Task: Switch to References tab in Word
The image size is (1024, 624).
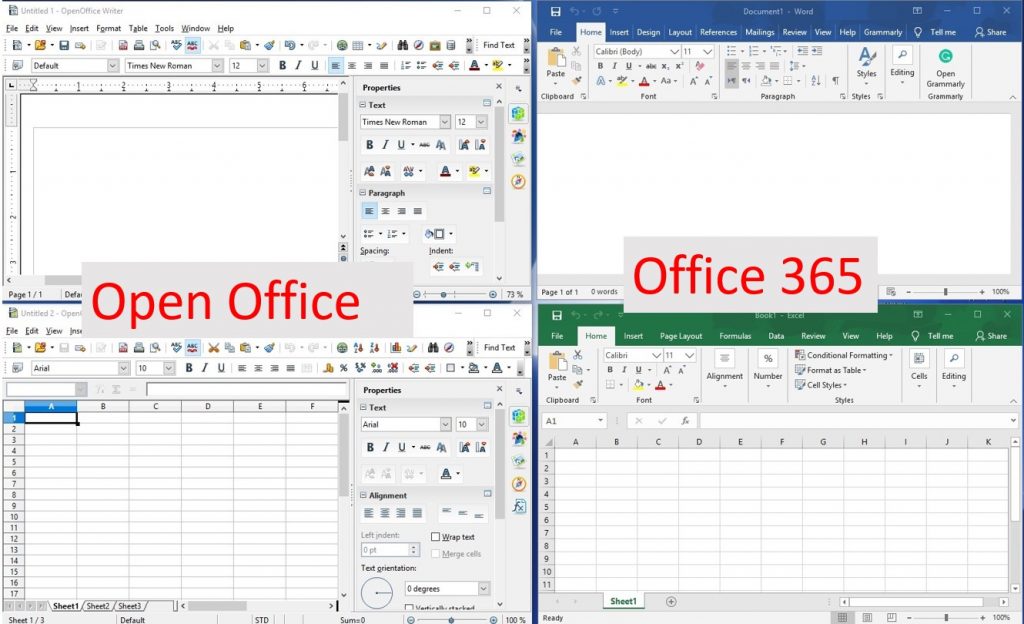Action: [718, 32]
